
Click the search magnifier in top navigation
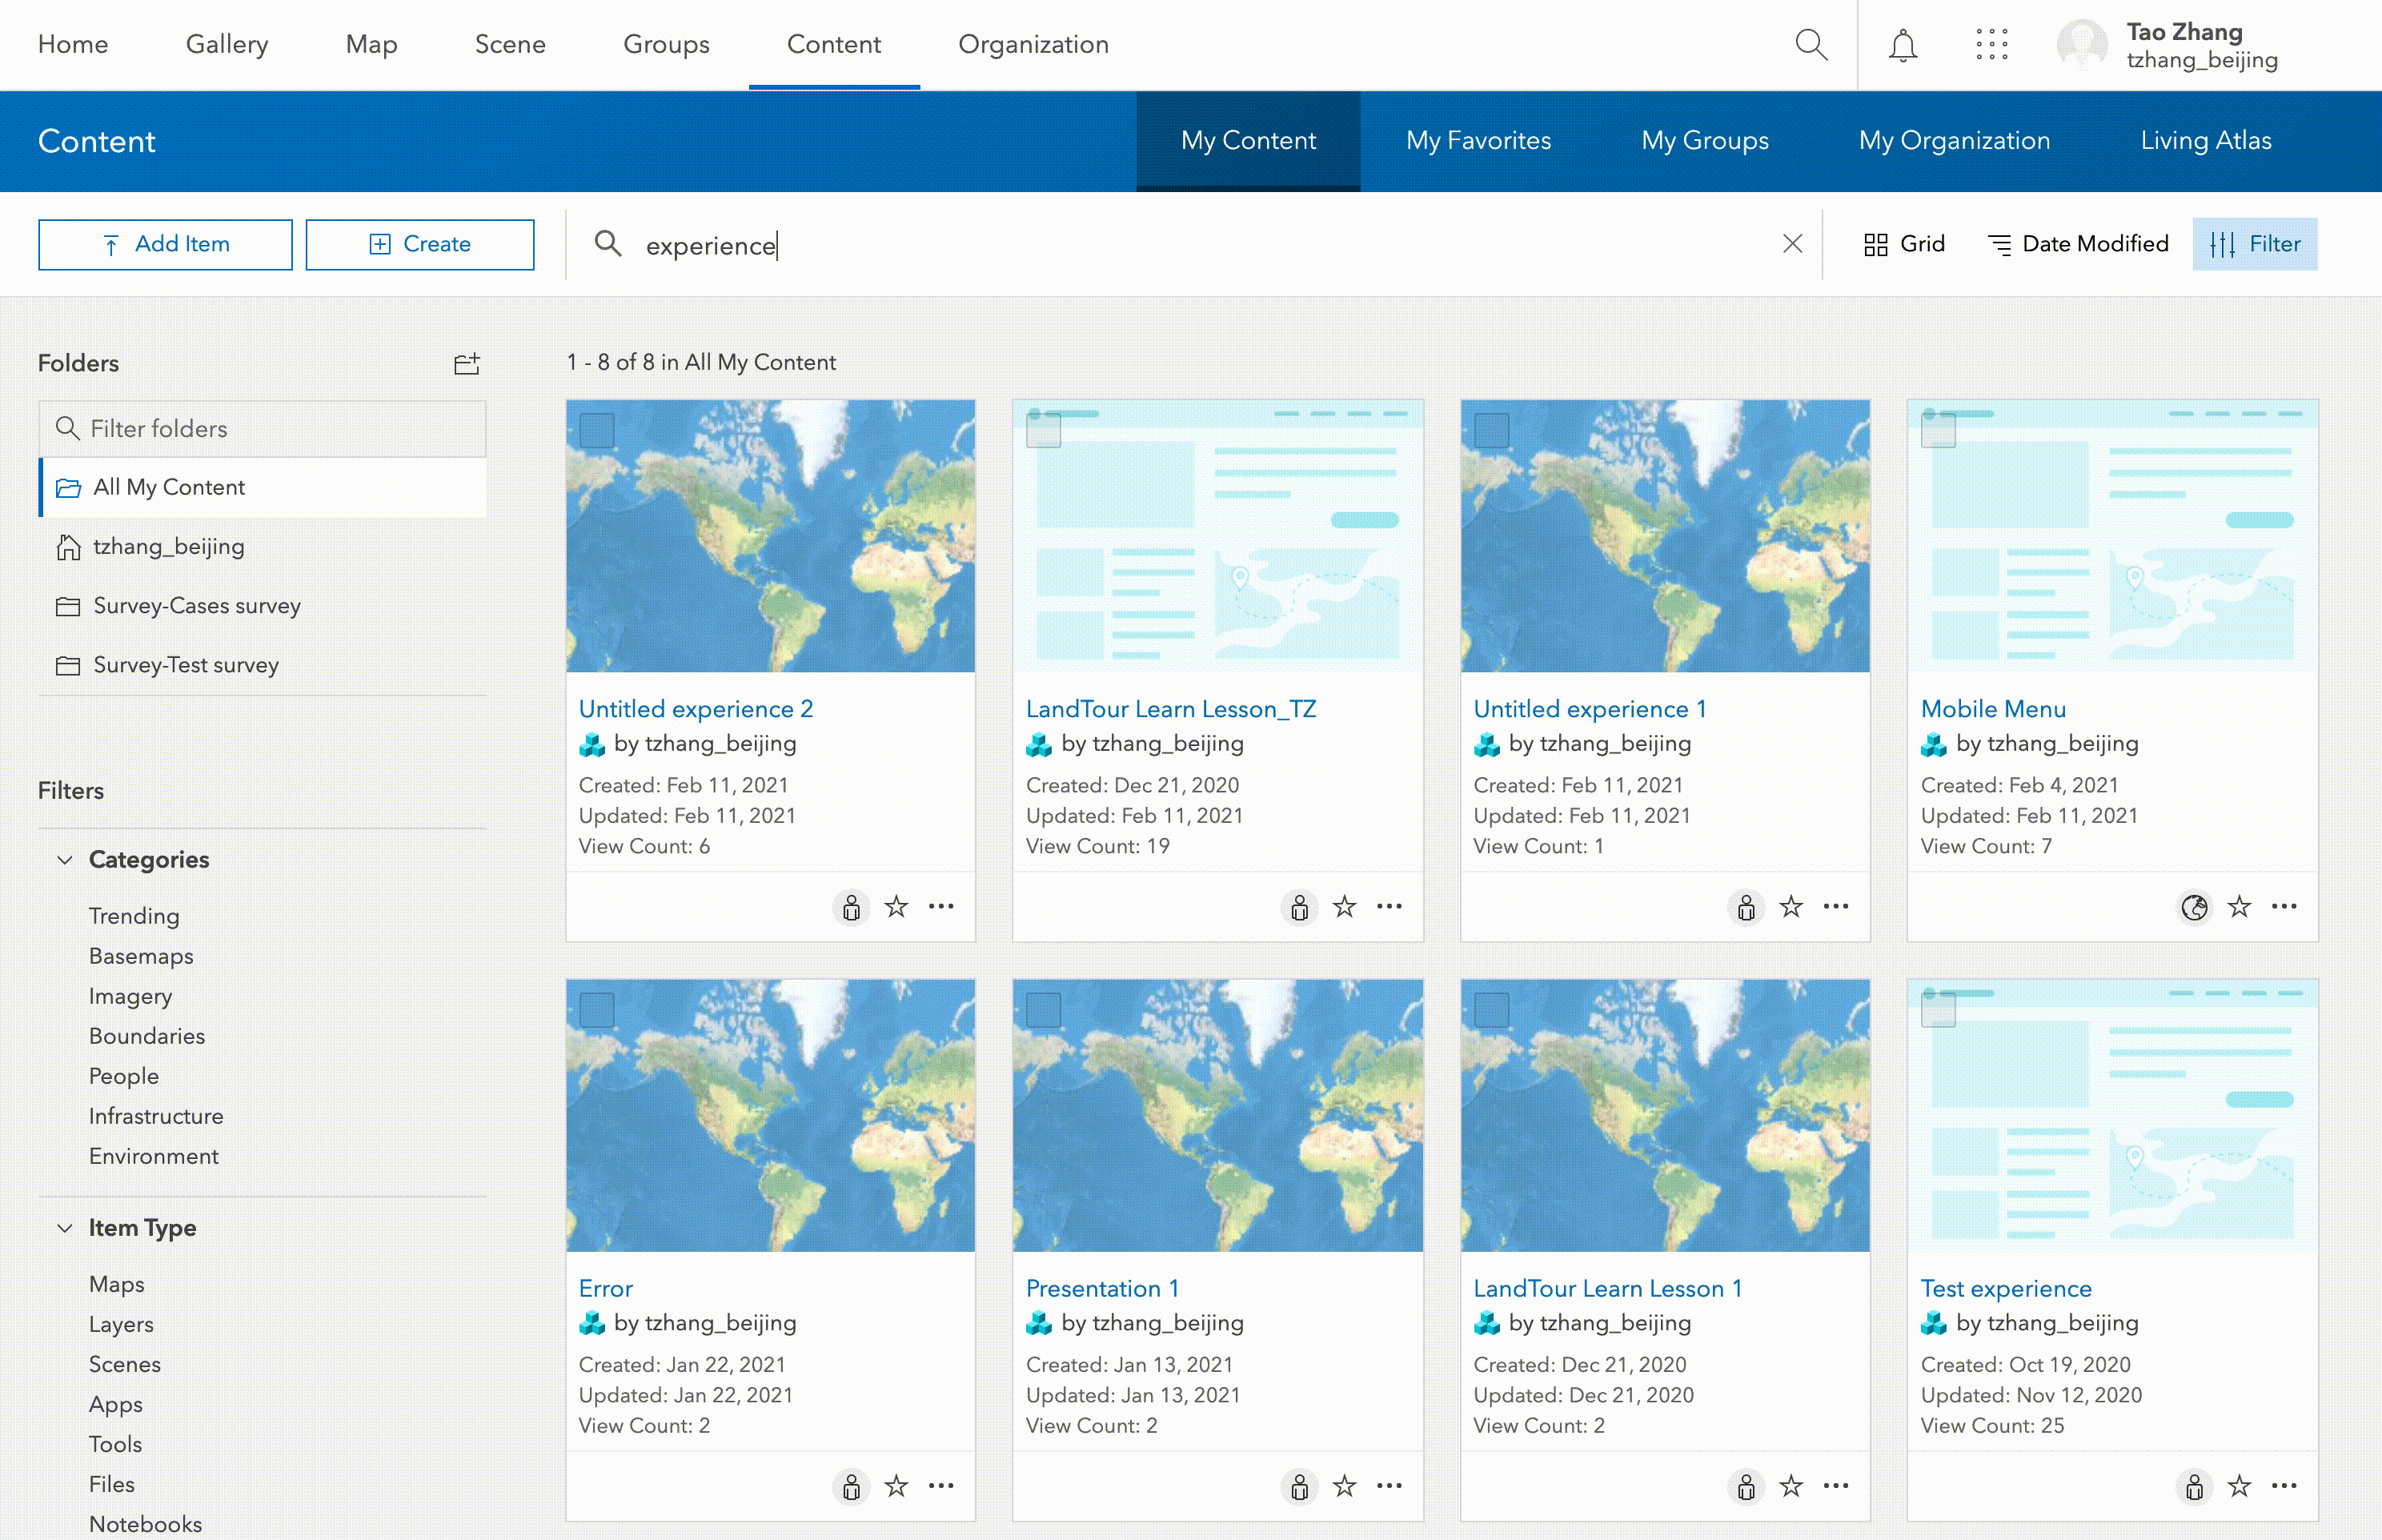point(1811,45)
